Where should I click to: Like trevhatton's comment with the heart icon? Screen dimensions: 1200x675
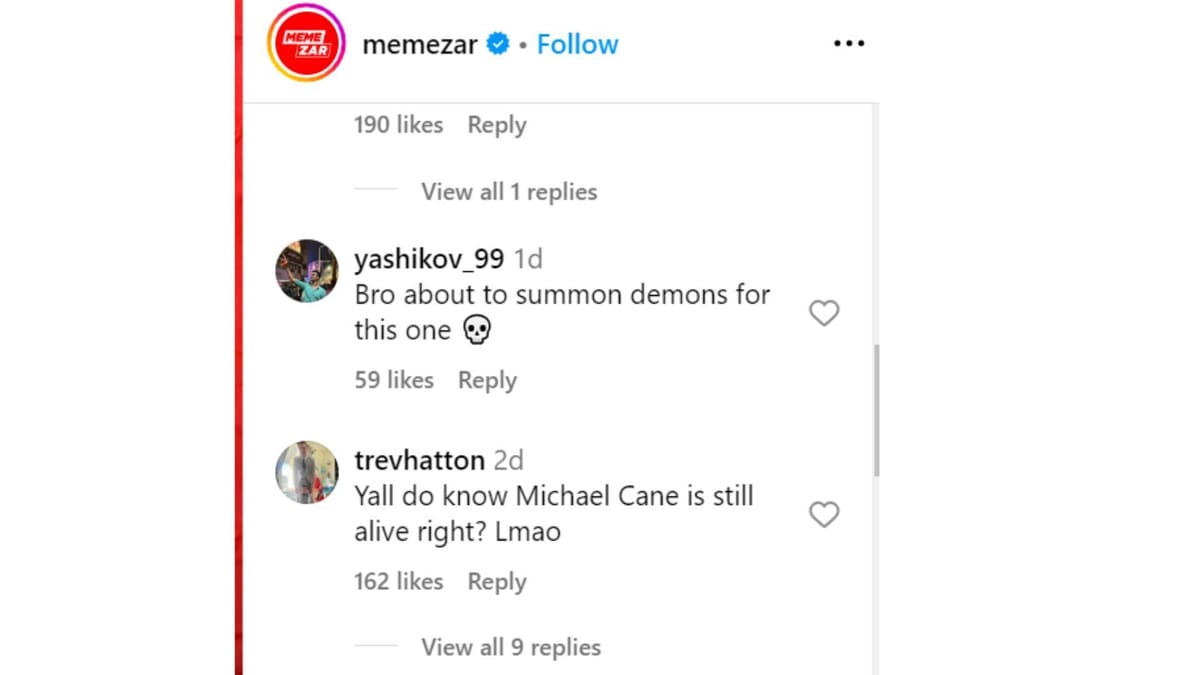[x=824, y=515]
